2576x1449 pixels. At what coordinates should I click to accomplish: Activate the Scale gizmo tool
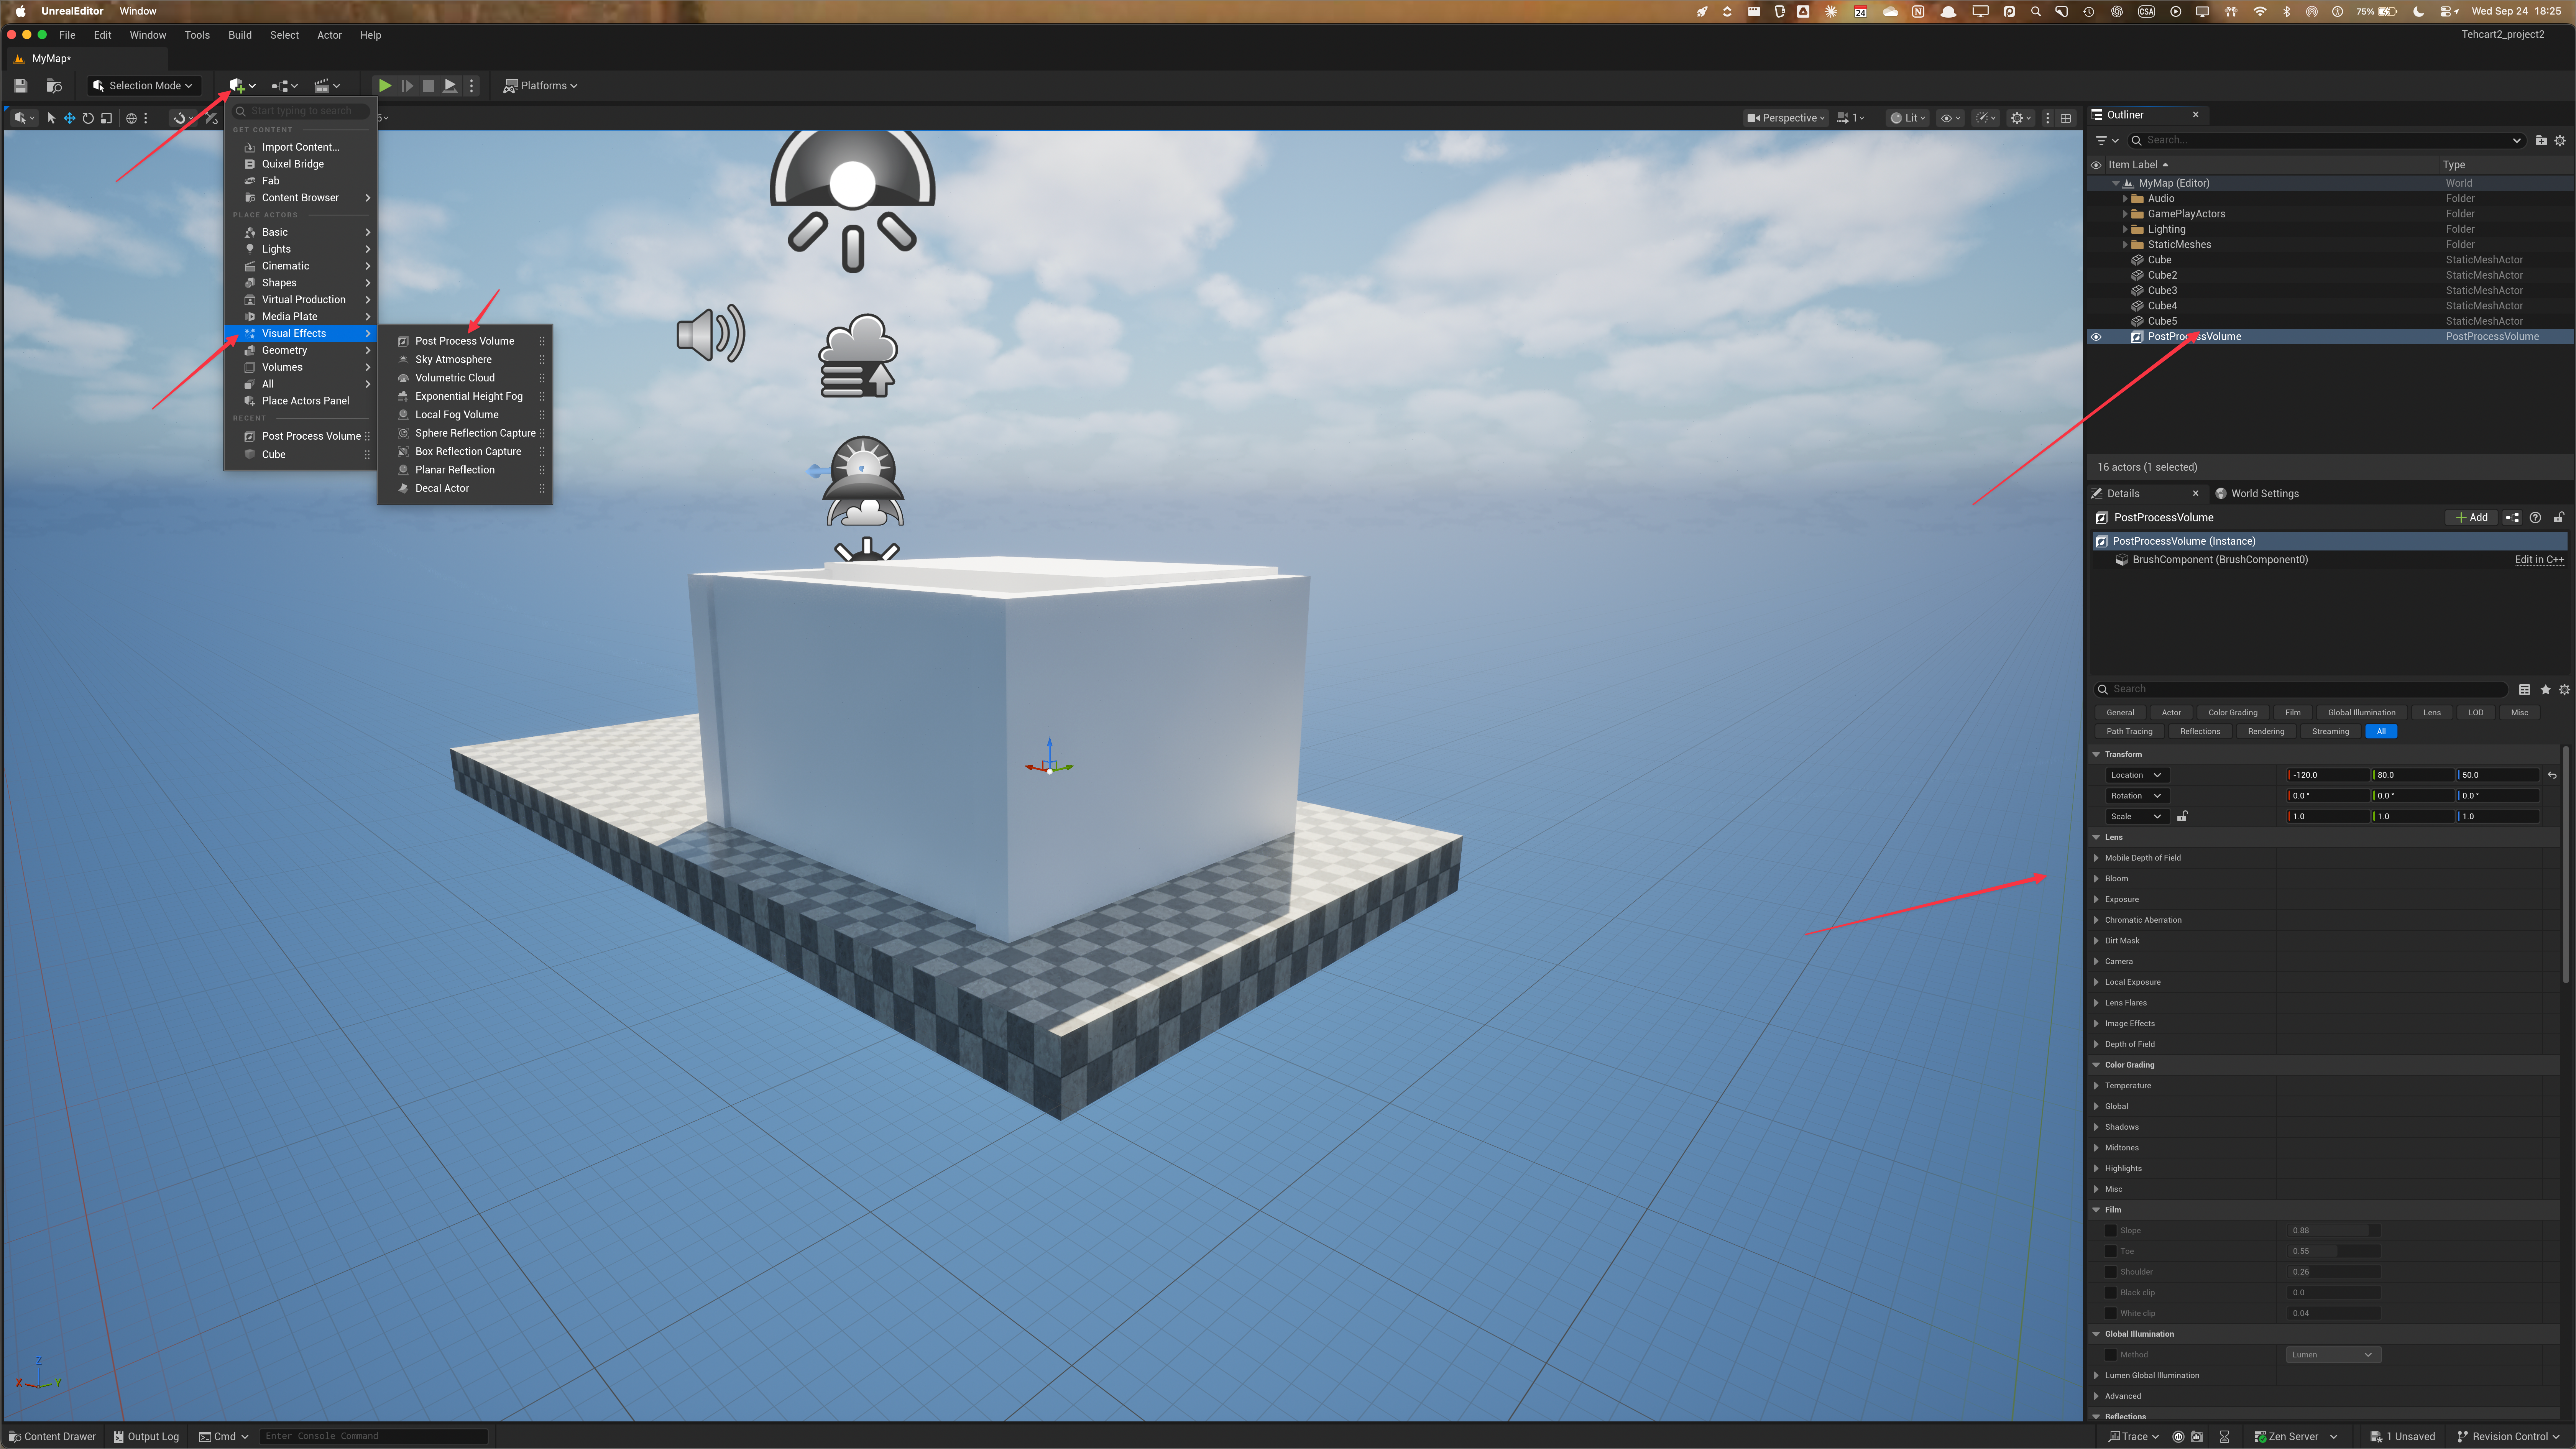pos(106,118)
